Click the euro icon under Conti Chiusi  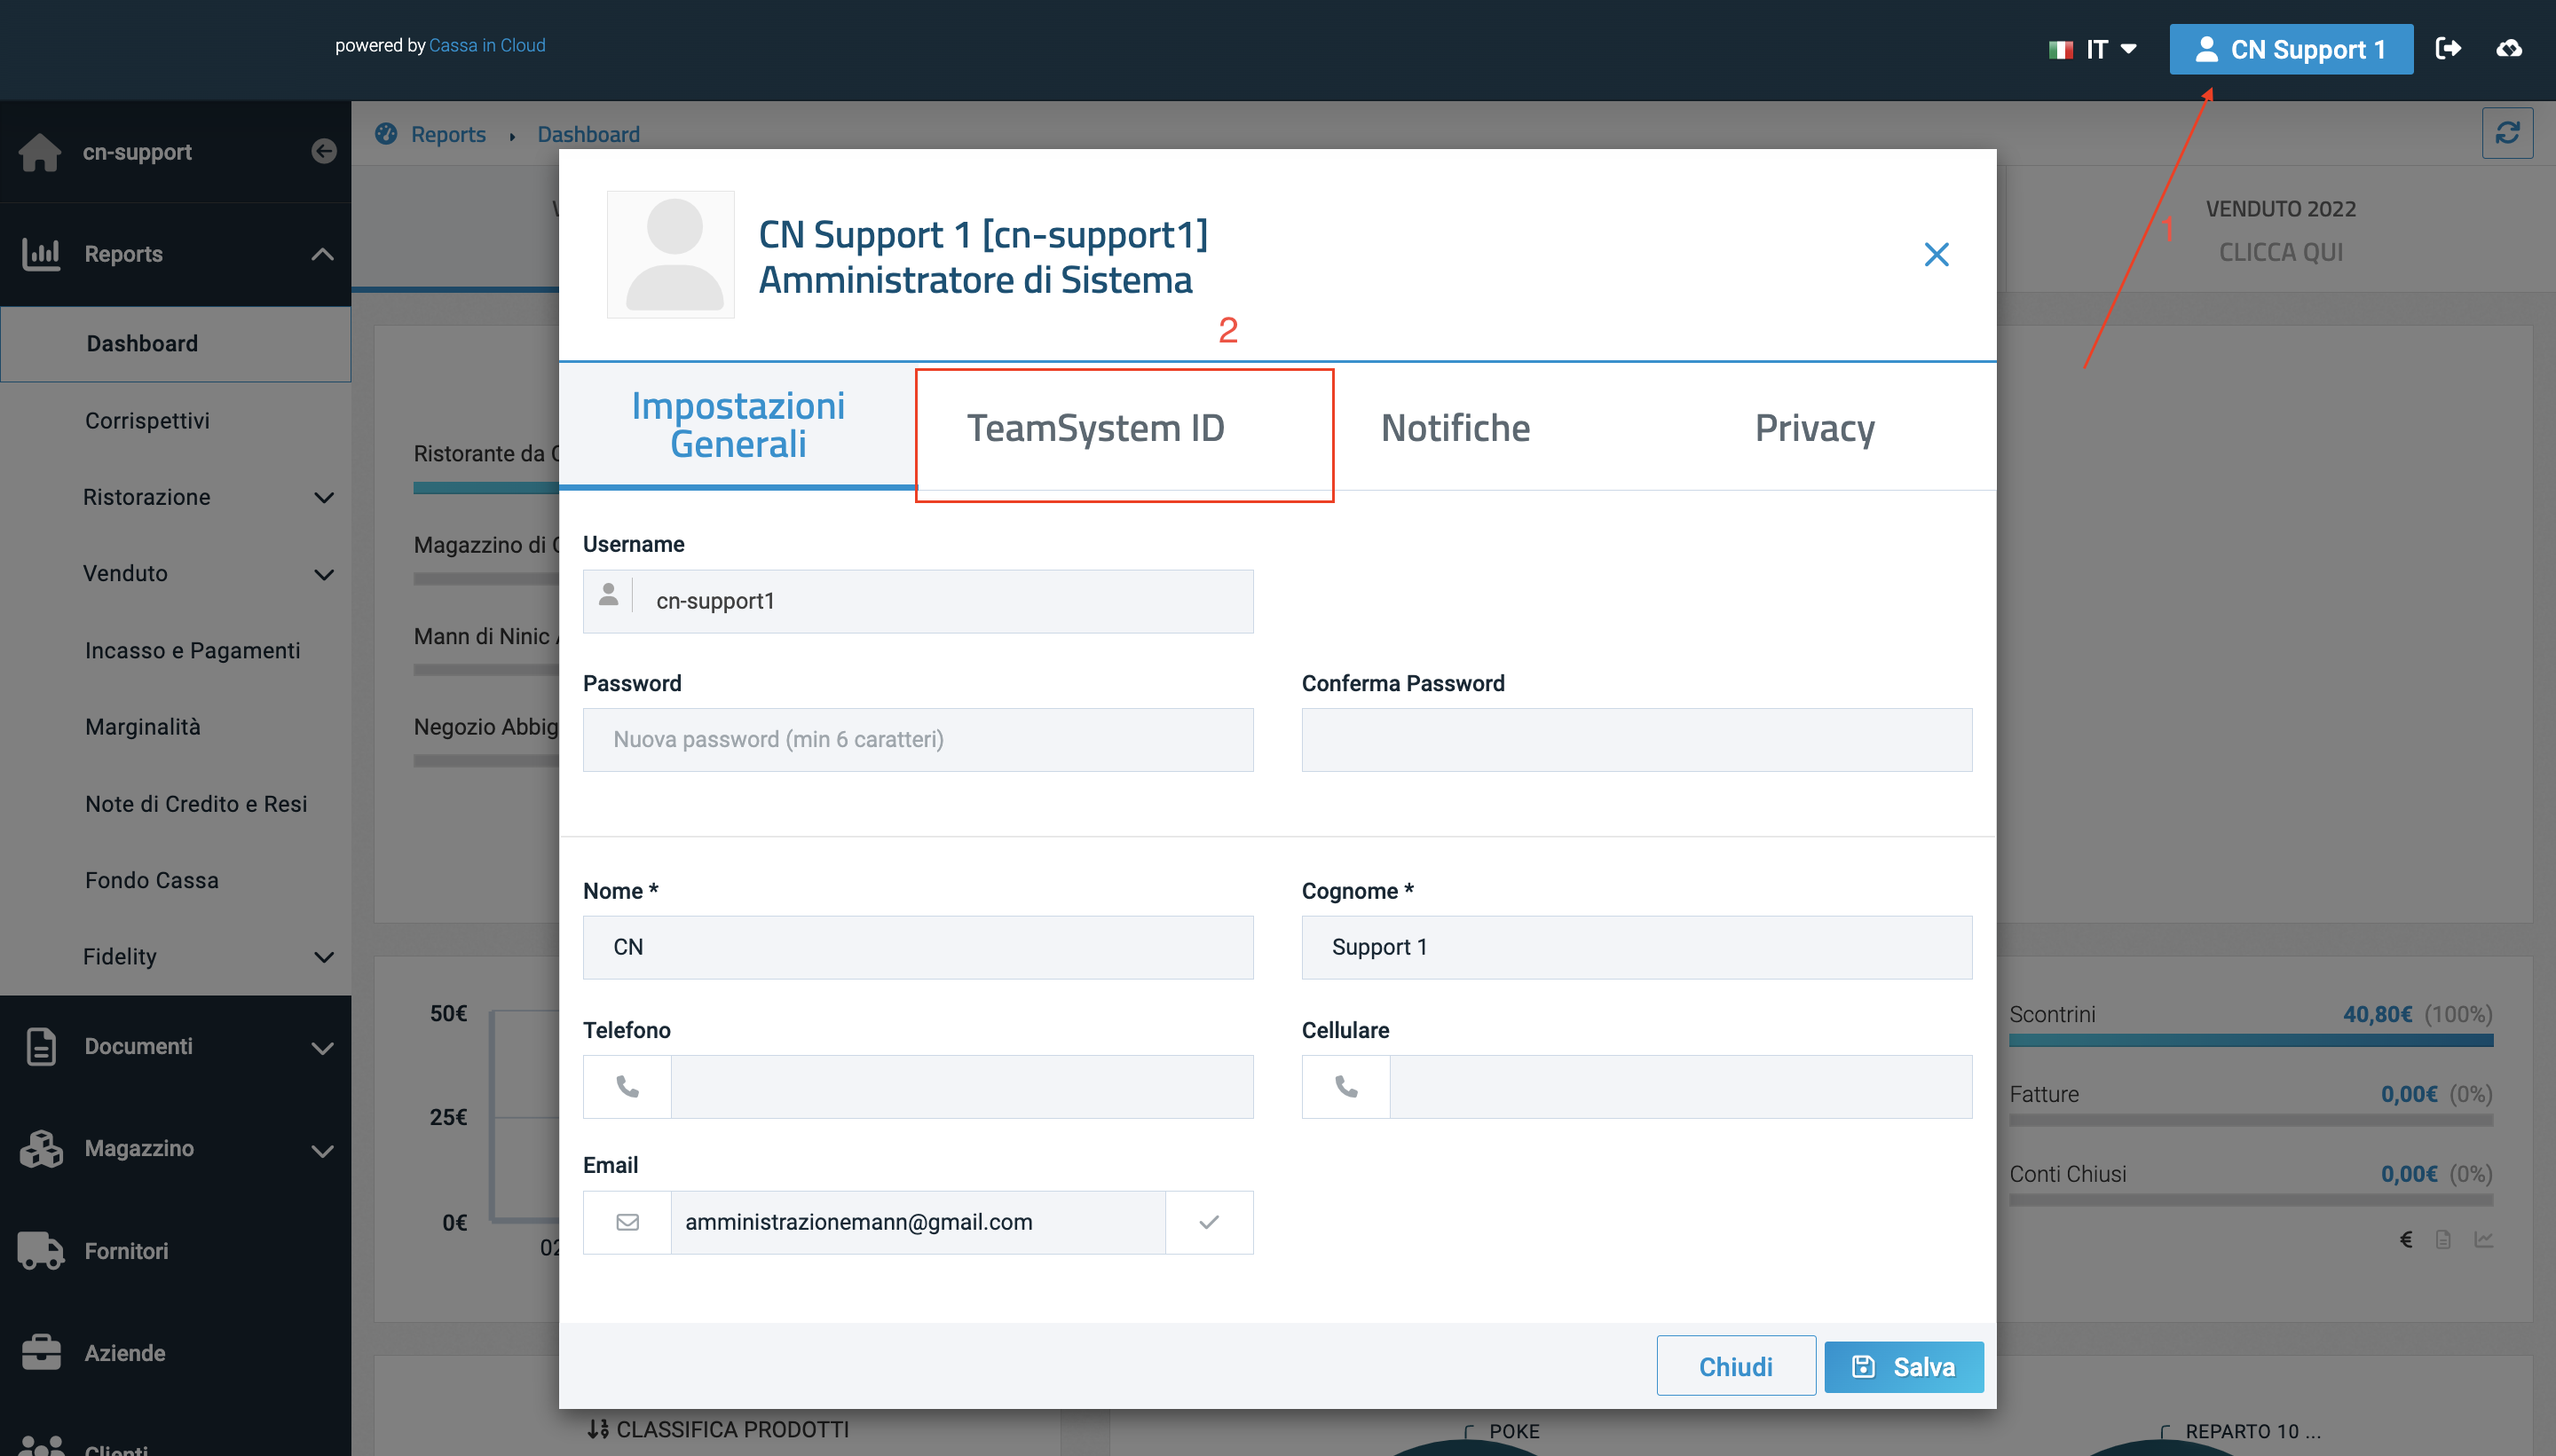pos(2406,1240)
